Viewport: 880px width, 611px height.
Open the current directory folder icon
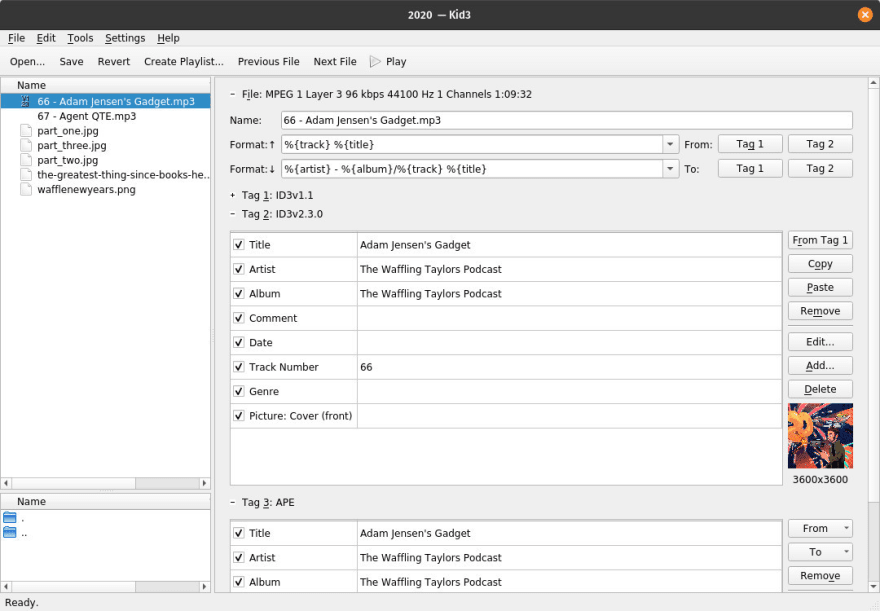tap(10, 517)
